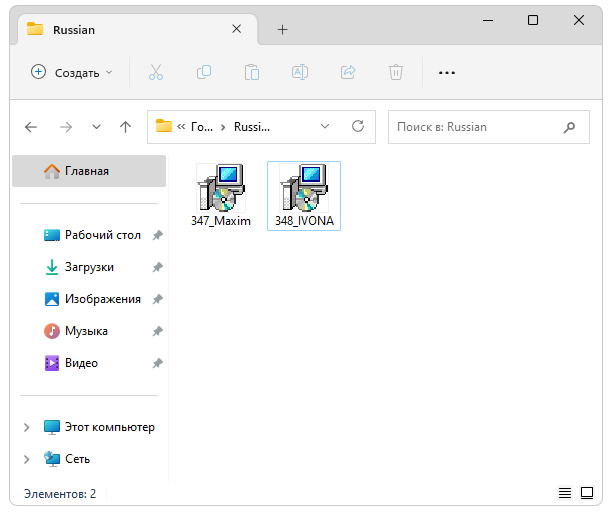Select the Russian window tab

coord(138,29)
